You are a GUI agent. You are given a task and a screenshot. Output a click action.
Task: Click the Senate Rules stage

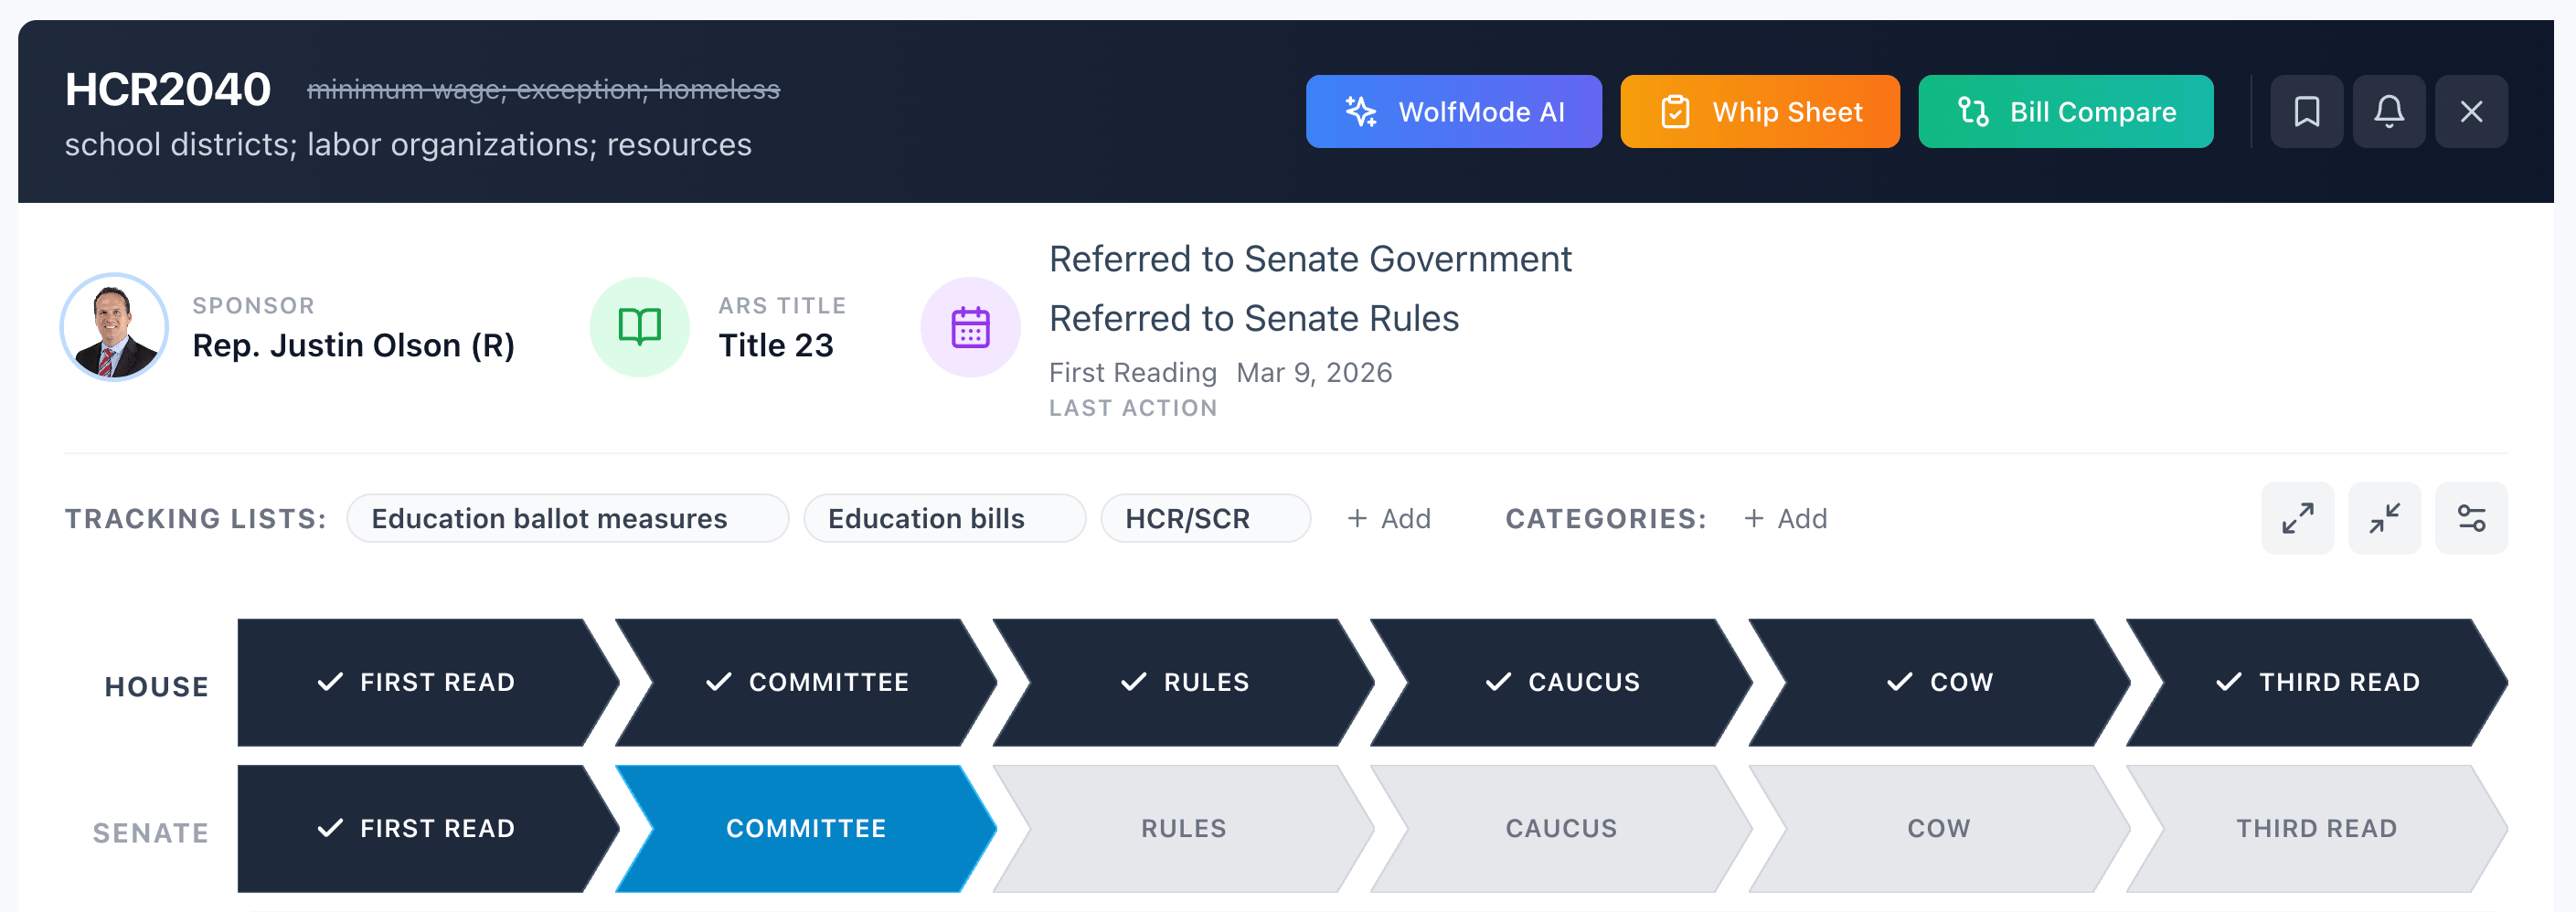click(1183, 828)
